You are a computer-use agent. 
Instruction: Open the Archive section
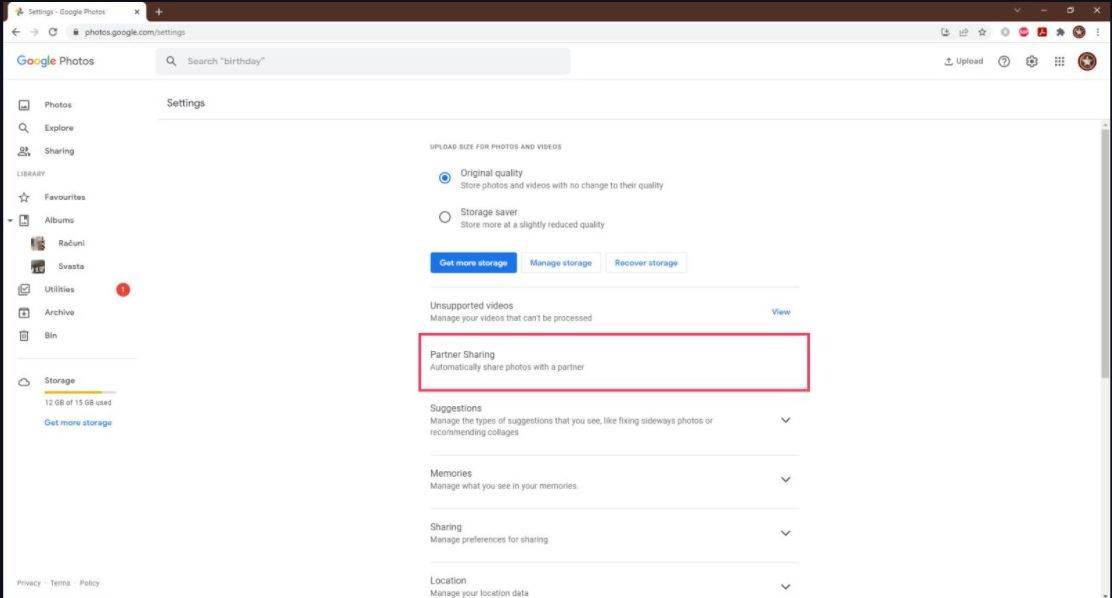click(x=60, y=312)
